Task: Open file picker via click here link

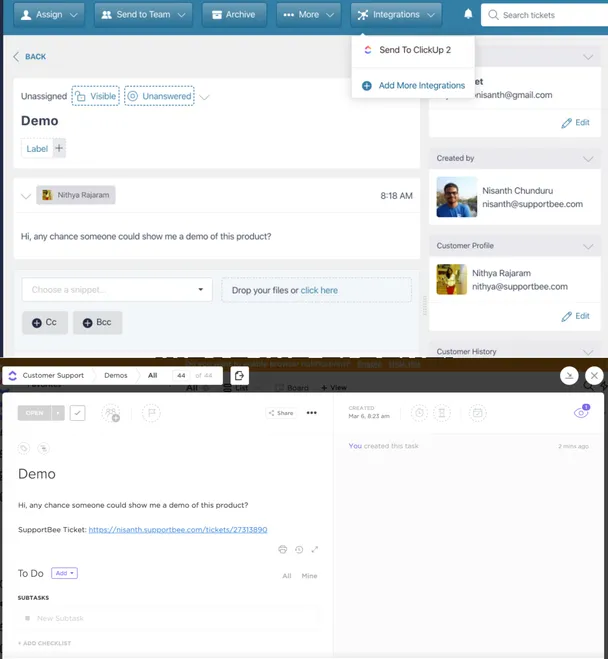Action: click(319, 290)
